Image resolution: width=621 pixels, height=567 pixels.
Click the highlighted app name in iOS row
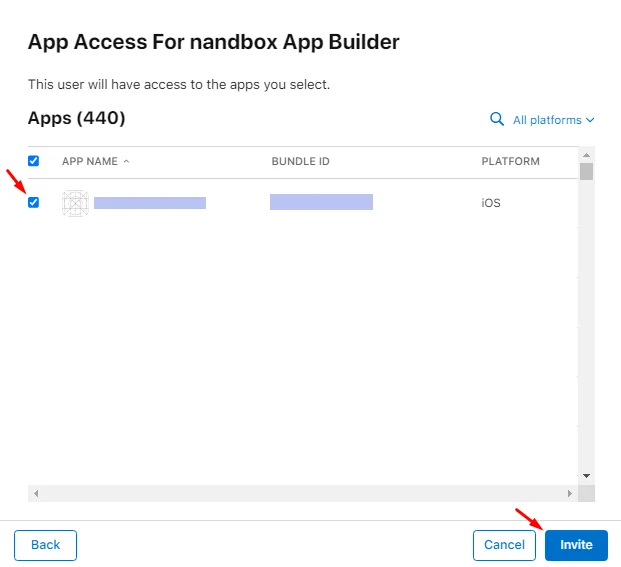click(150, 203)
